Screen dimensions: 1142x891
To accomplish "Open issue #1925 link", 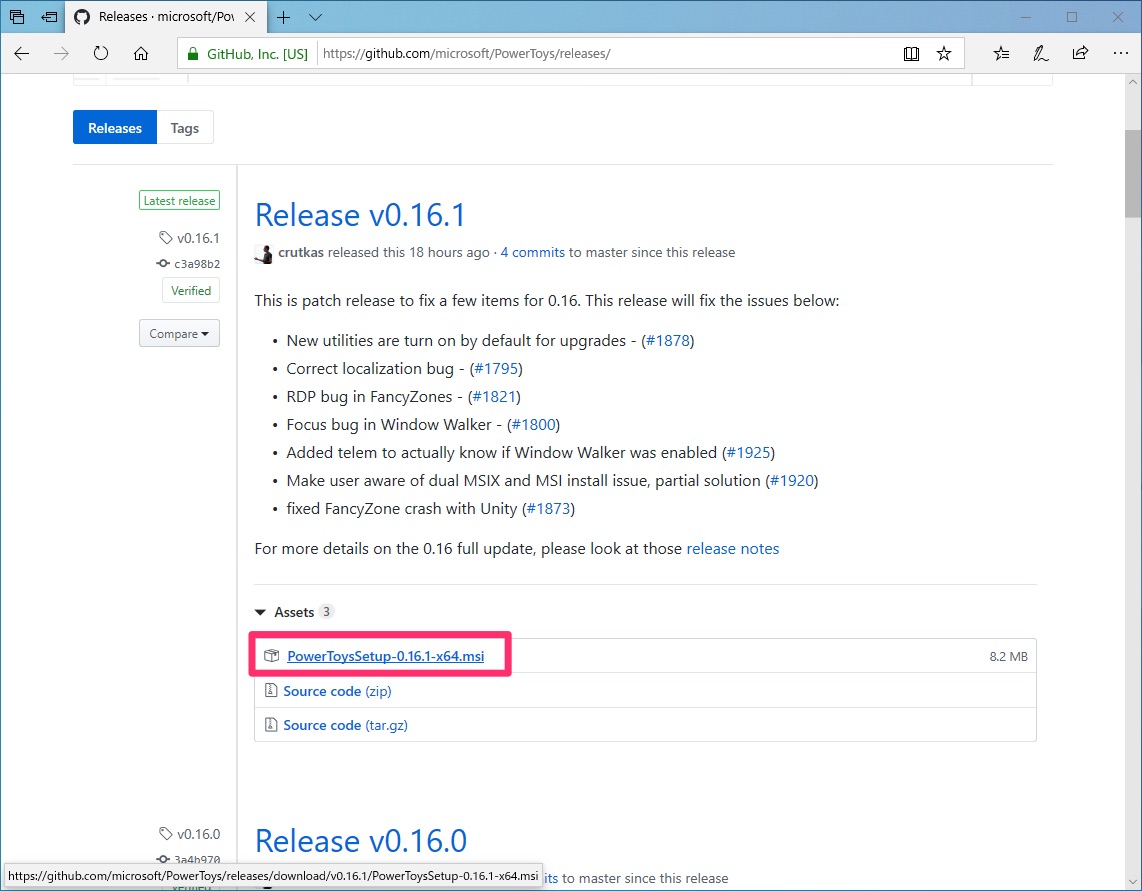I will click(749, 452).
